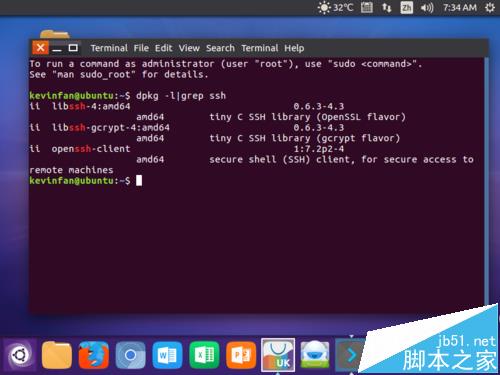Launch Firefox from the dock
The height and width of the screenshot is (375, 500).
[94, 355]
